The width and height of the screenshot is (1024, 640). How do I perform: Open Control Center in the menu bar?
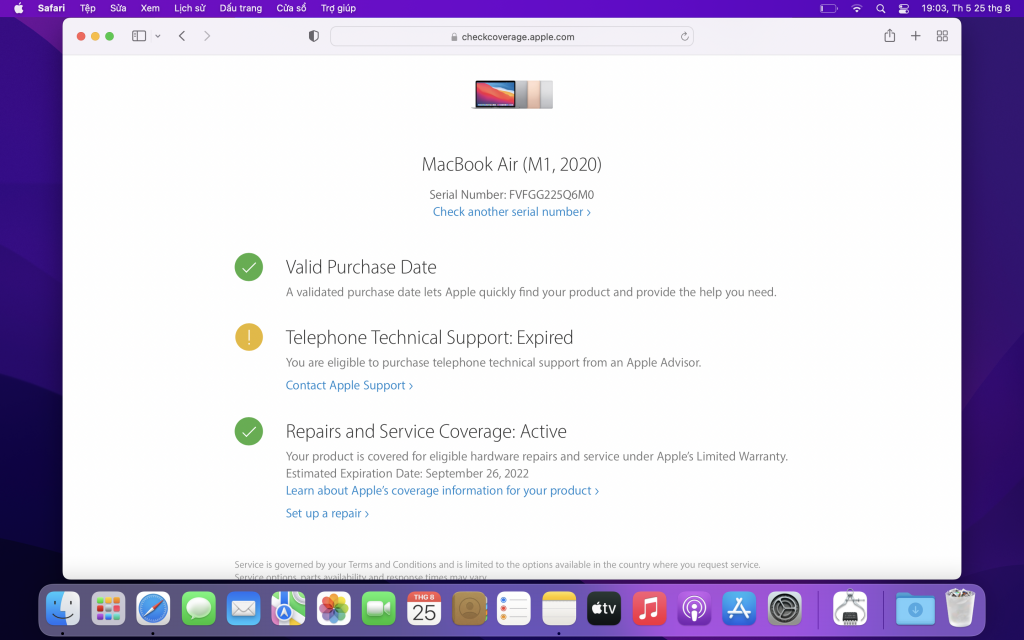[x=904, y=8]
